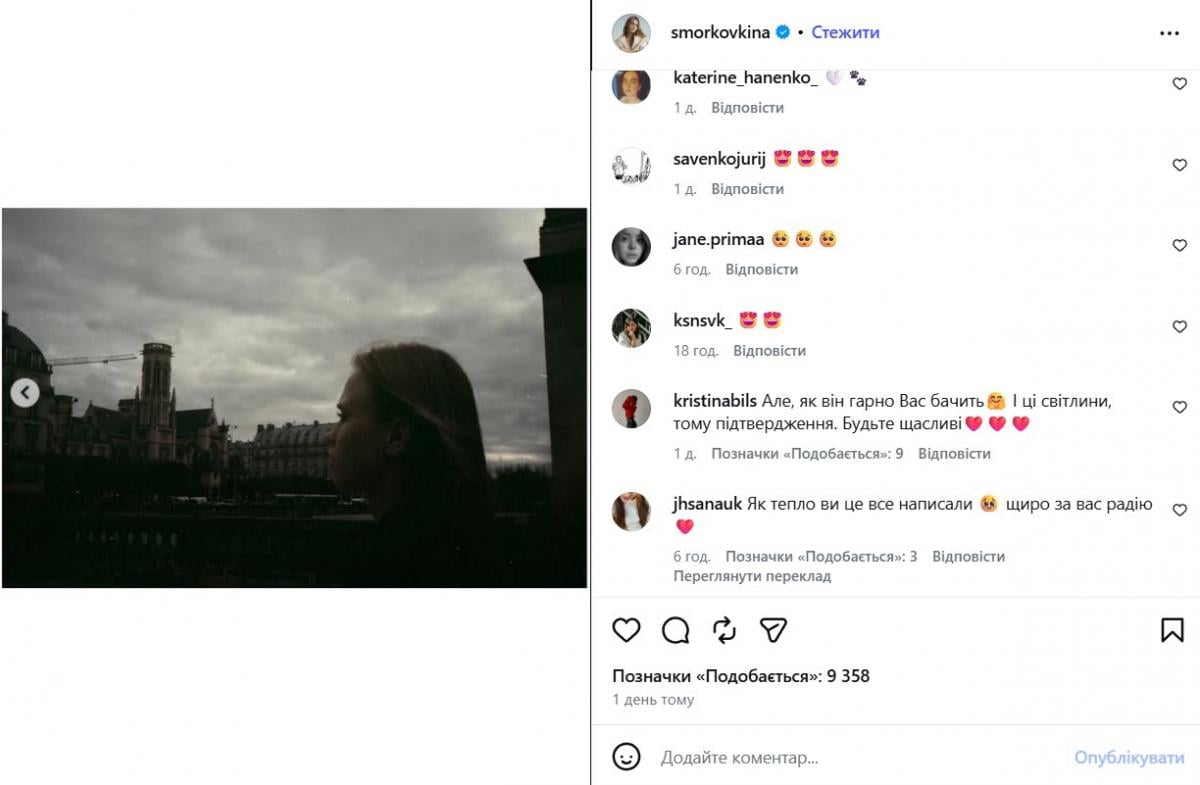The width and height of the screenshot is (1200, 785).
Task: Click the Стежити follow button
Action: click(845, 32)
